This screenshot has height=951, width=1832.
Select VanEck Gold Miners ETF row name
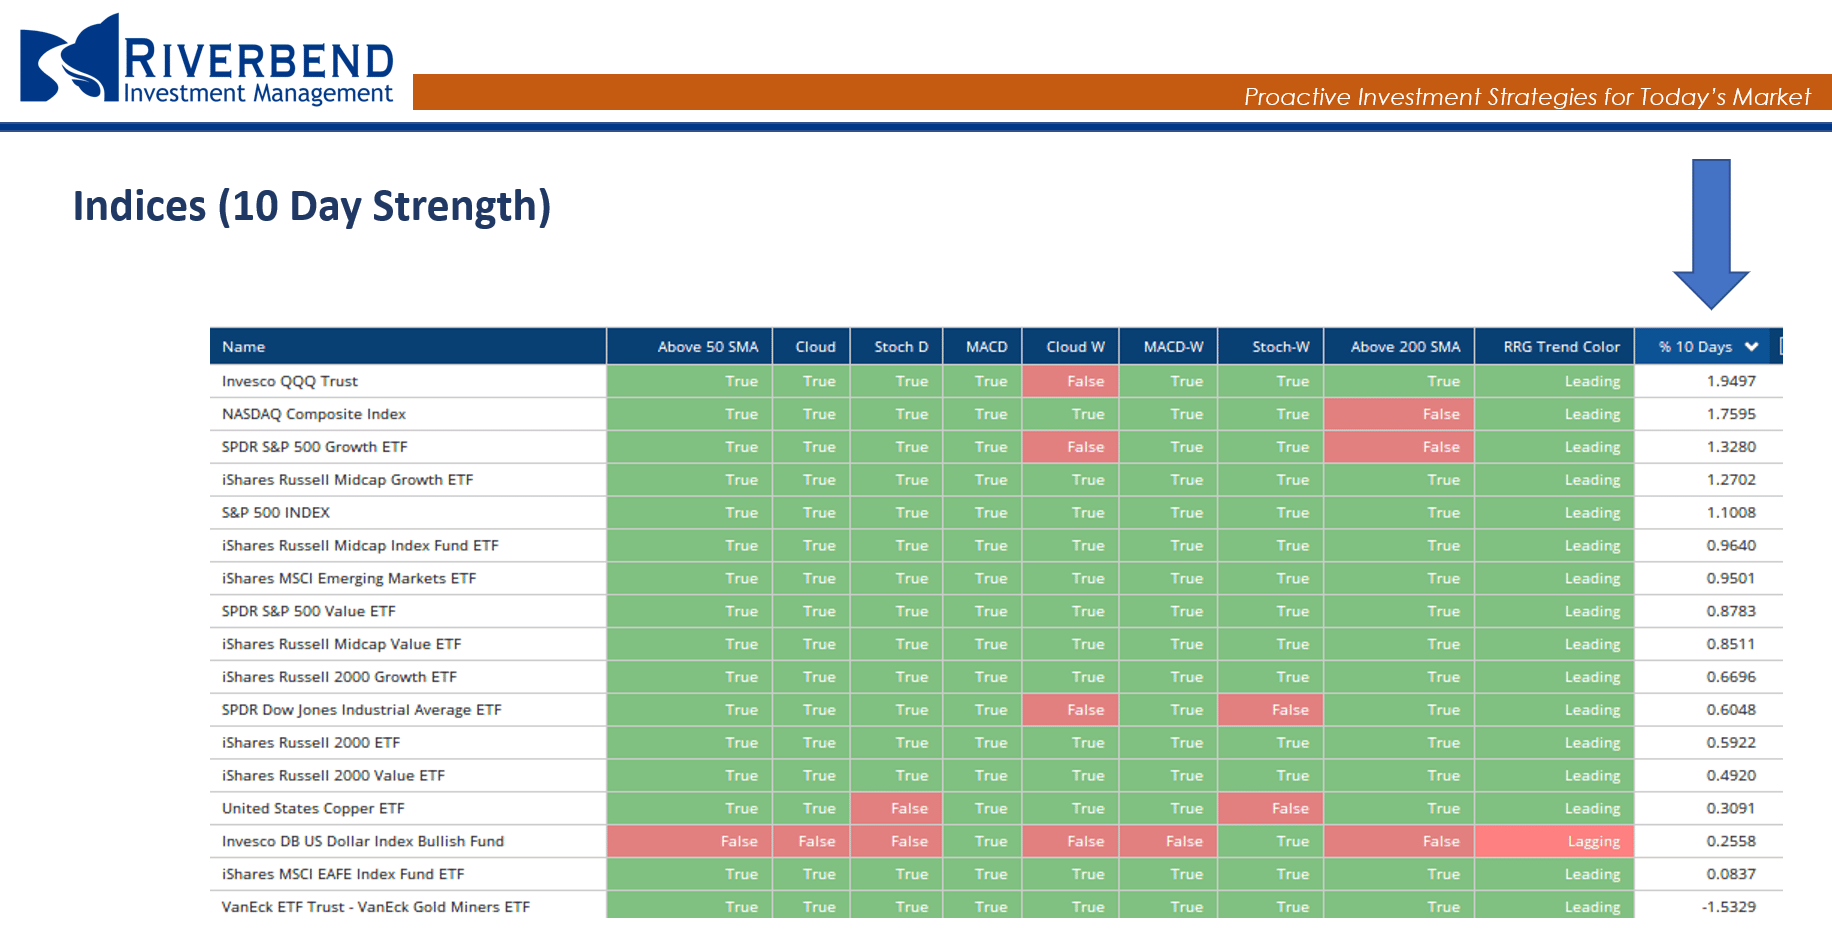pos(375,907)
